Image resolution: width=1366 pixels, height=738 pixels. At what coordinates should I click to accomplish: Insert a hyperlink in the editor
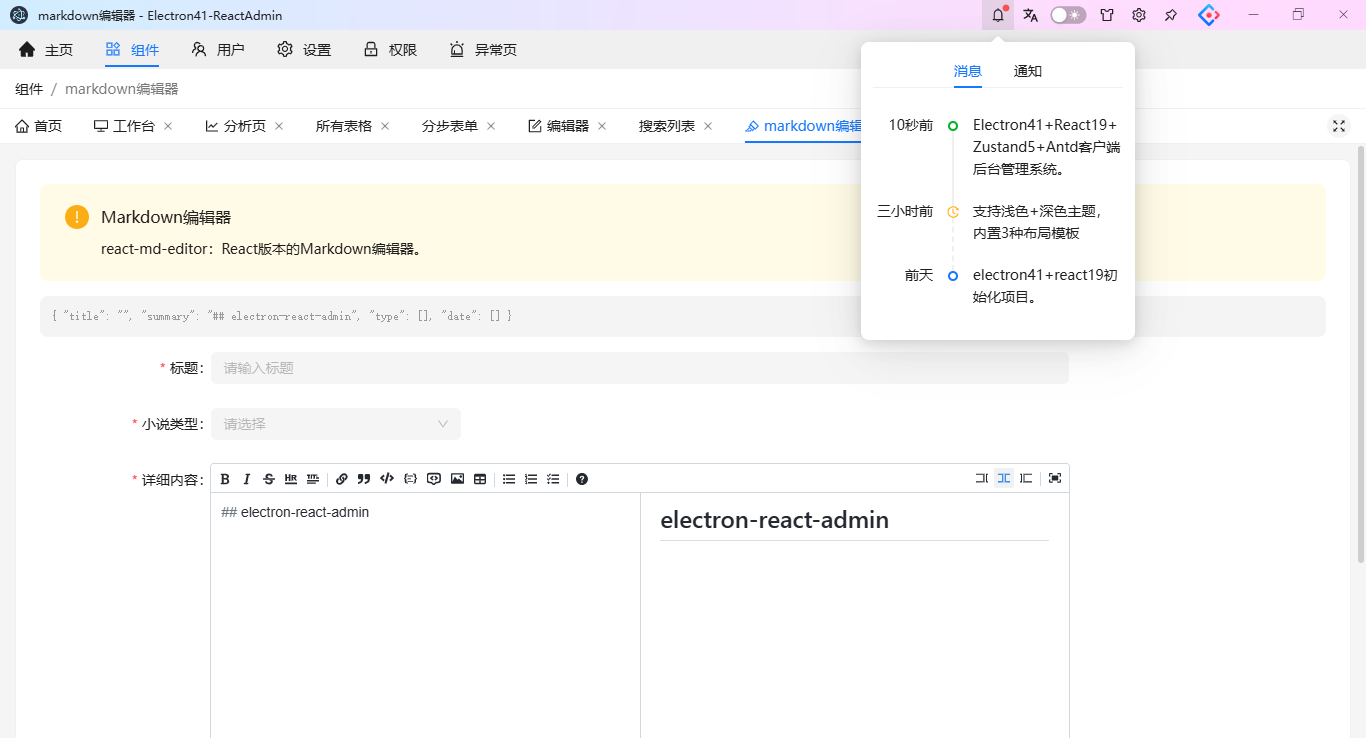342,479
